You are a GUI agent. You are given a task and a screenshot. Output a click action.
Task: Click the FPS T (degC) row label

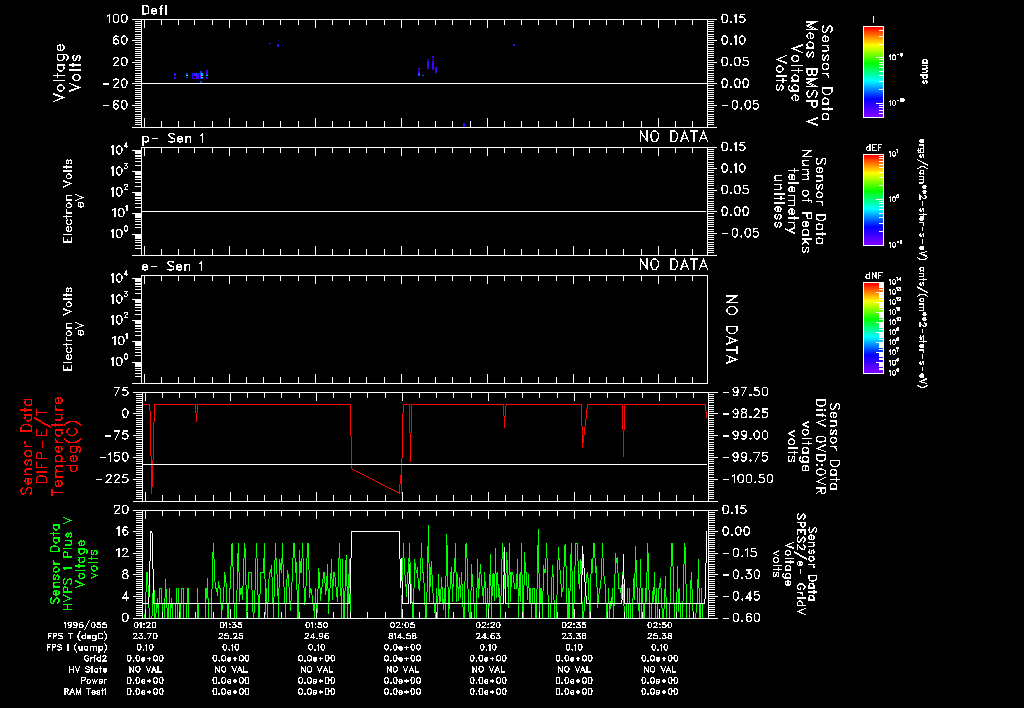coord(89,634)
